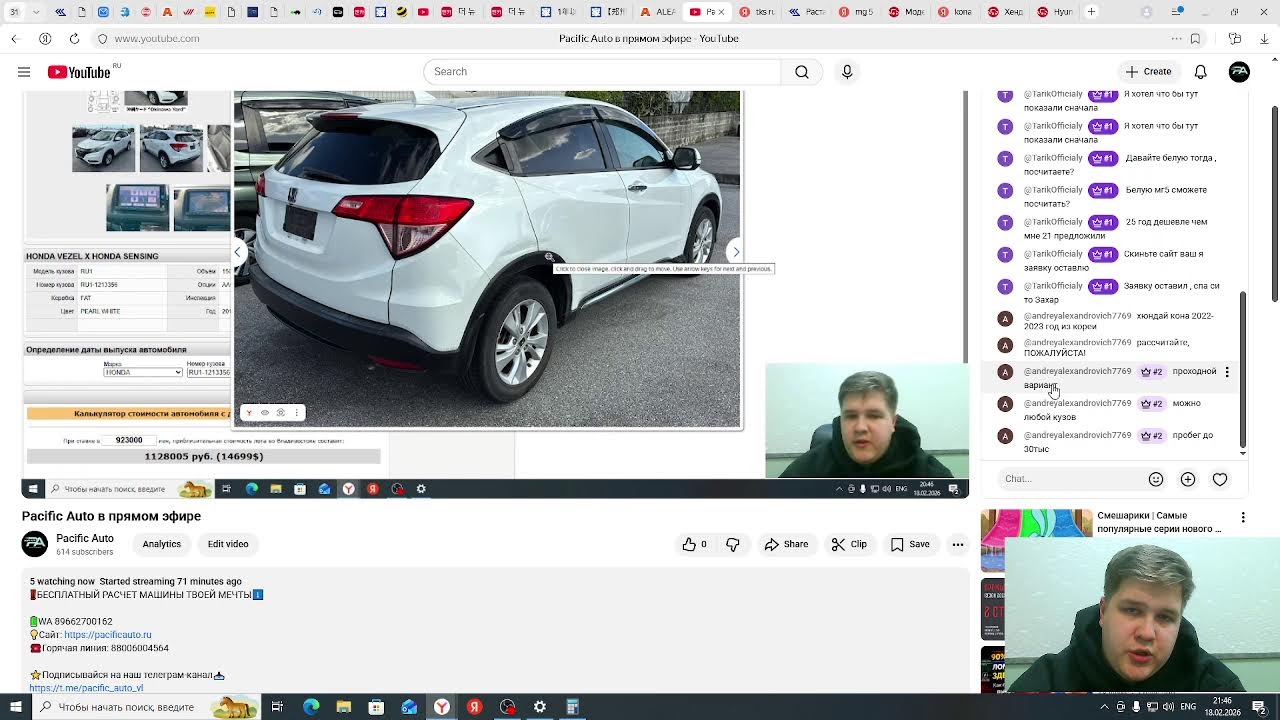Create a Clip of the stream
Viewport: 1280px width, 720px height.
(849, 544)
